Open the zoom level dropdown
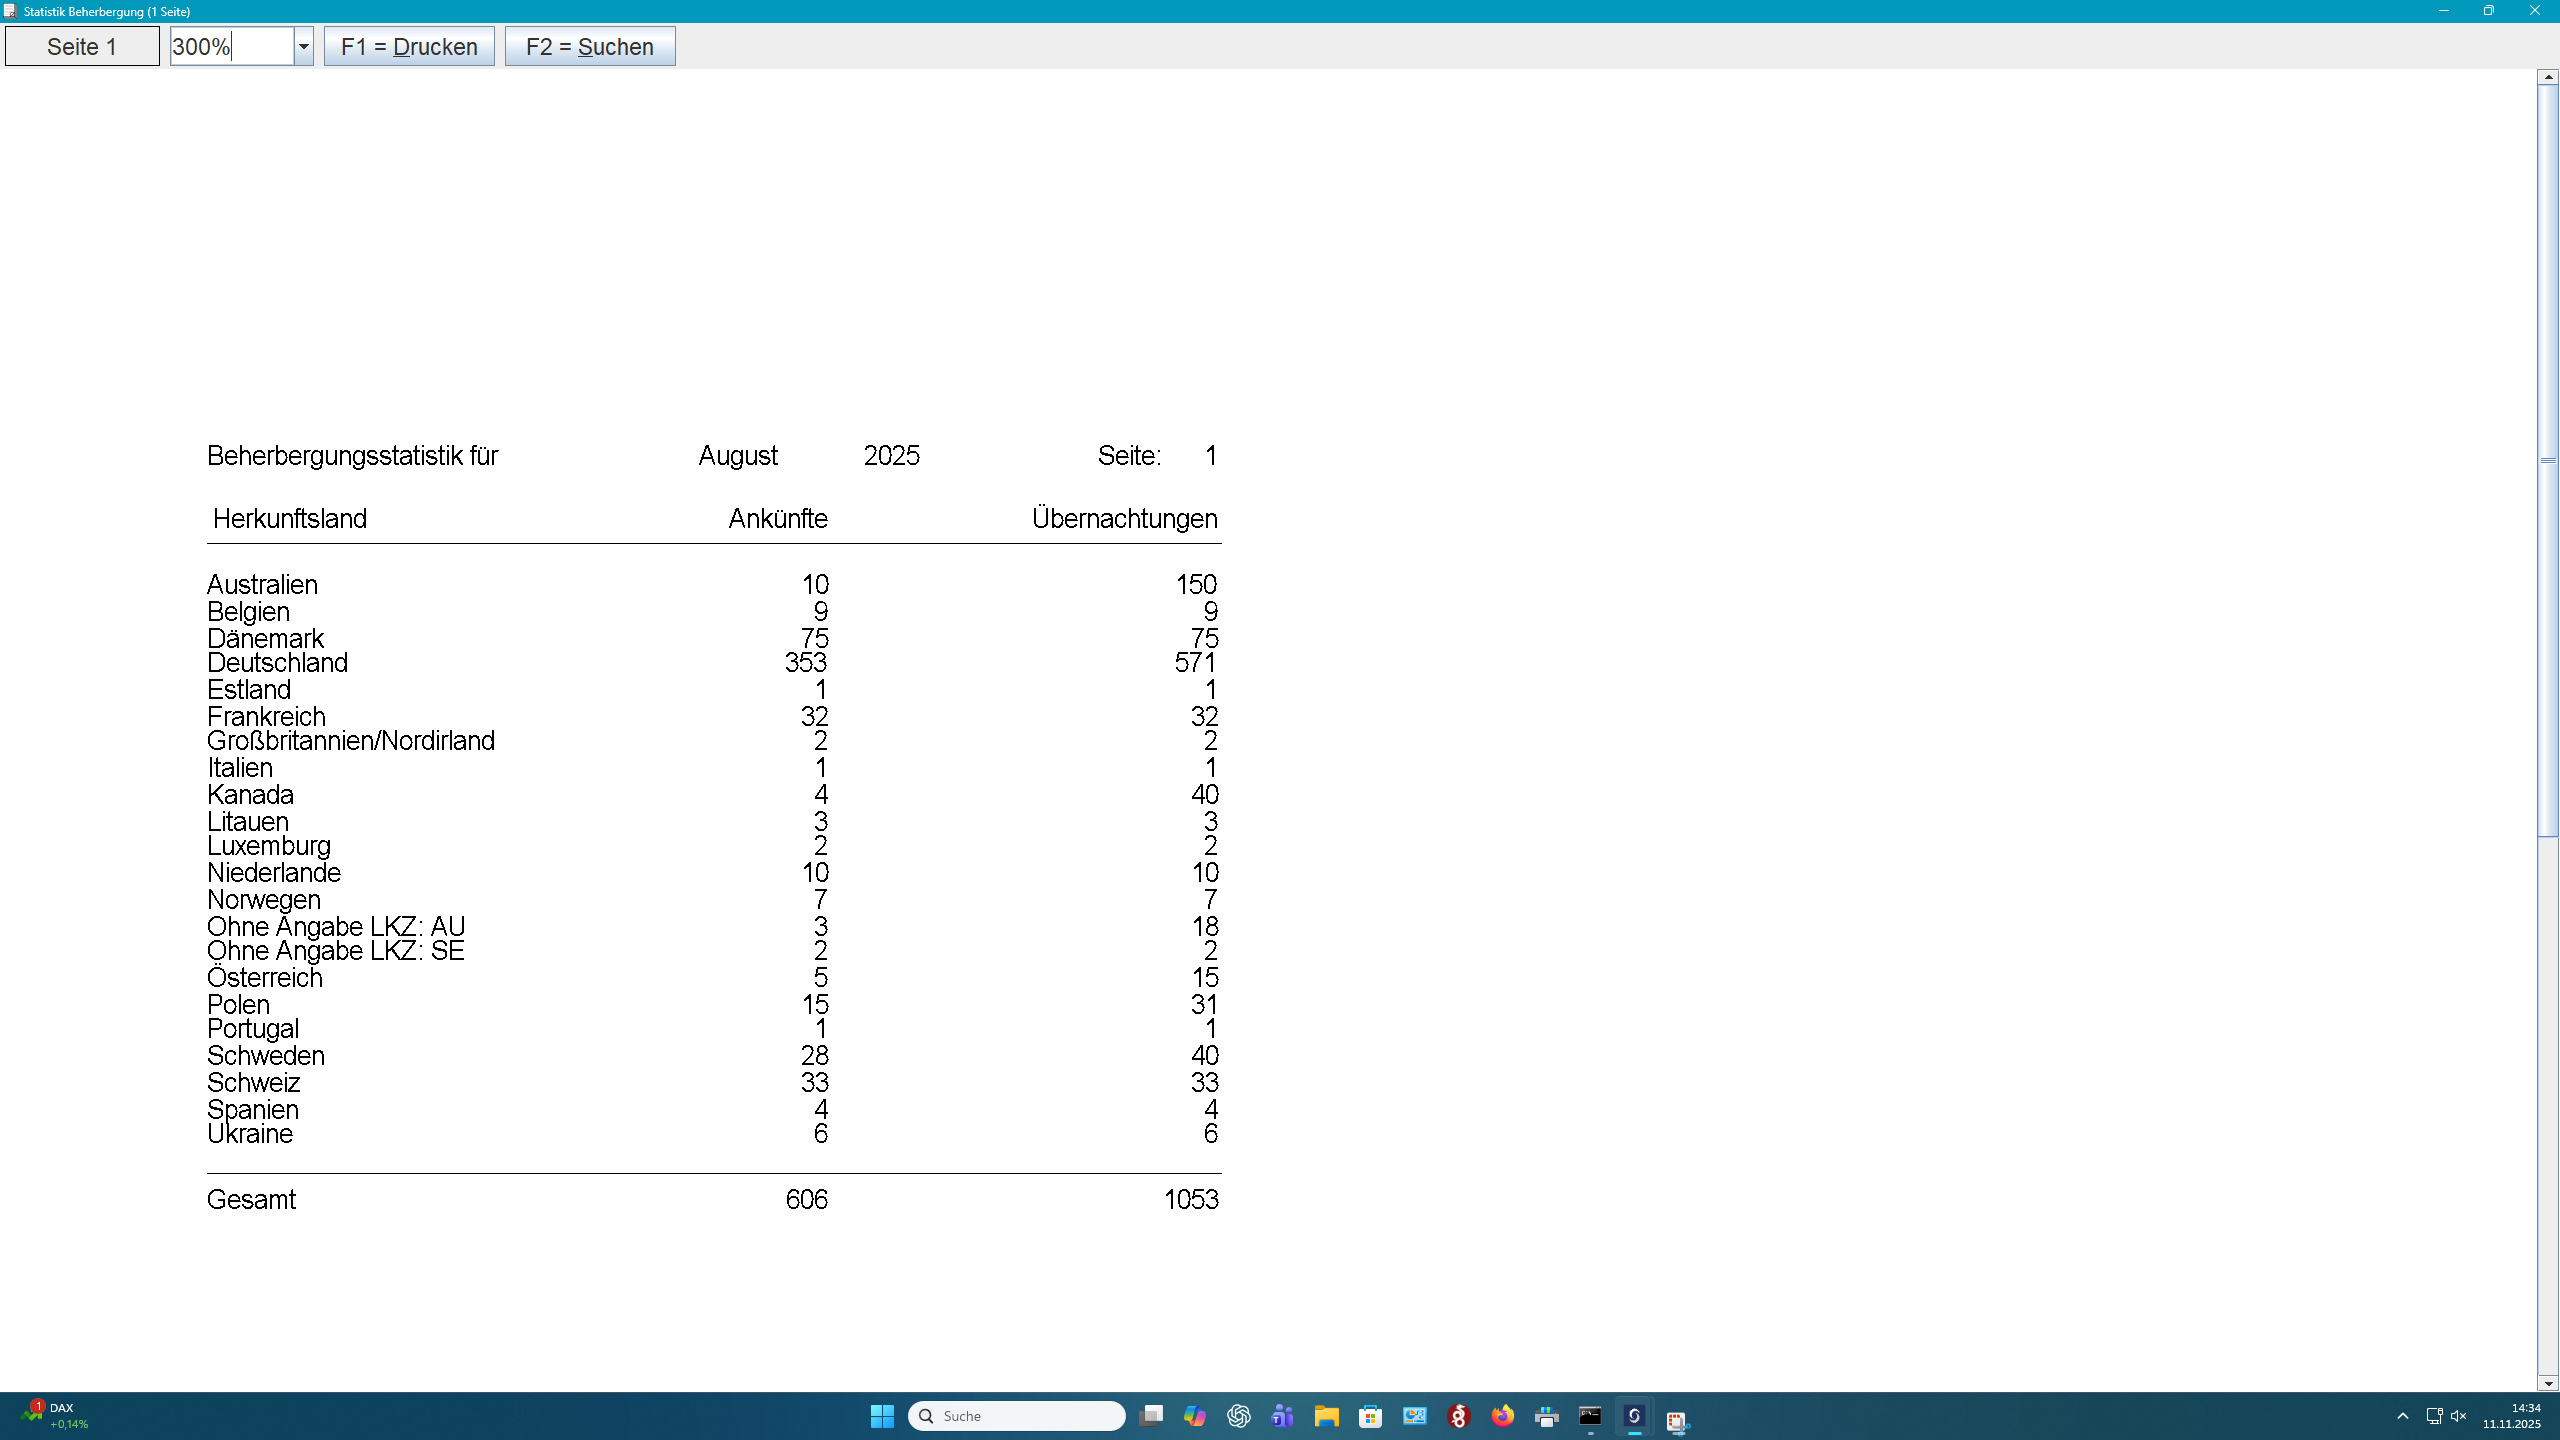The width and height of the screenshot is (2560, 1440). (x=303, y=46)
